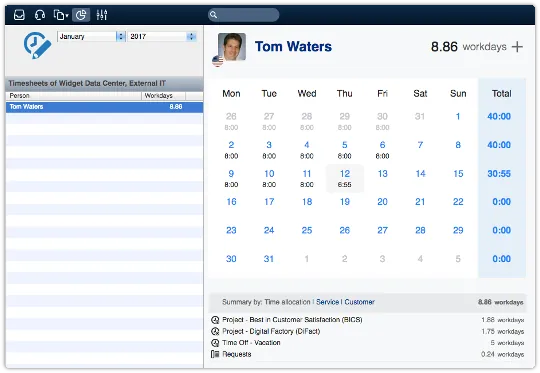Select summary by Time allocation
The width and height of the screenshot is (540, 373).
287,302
